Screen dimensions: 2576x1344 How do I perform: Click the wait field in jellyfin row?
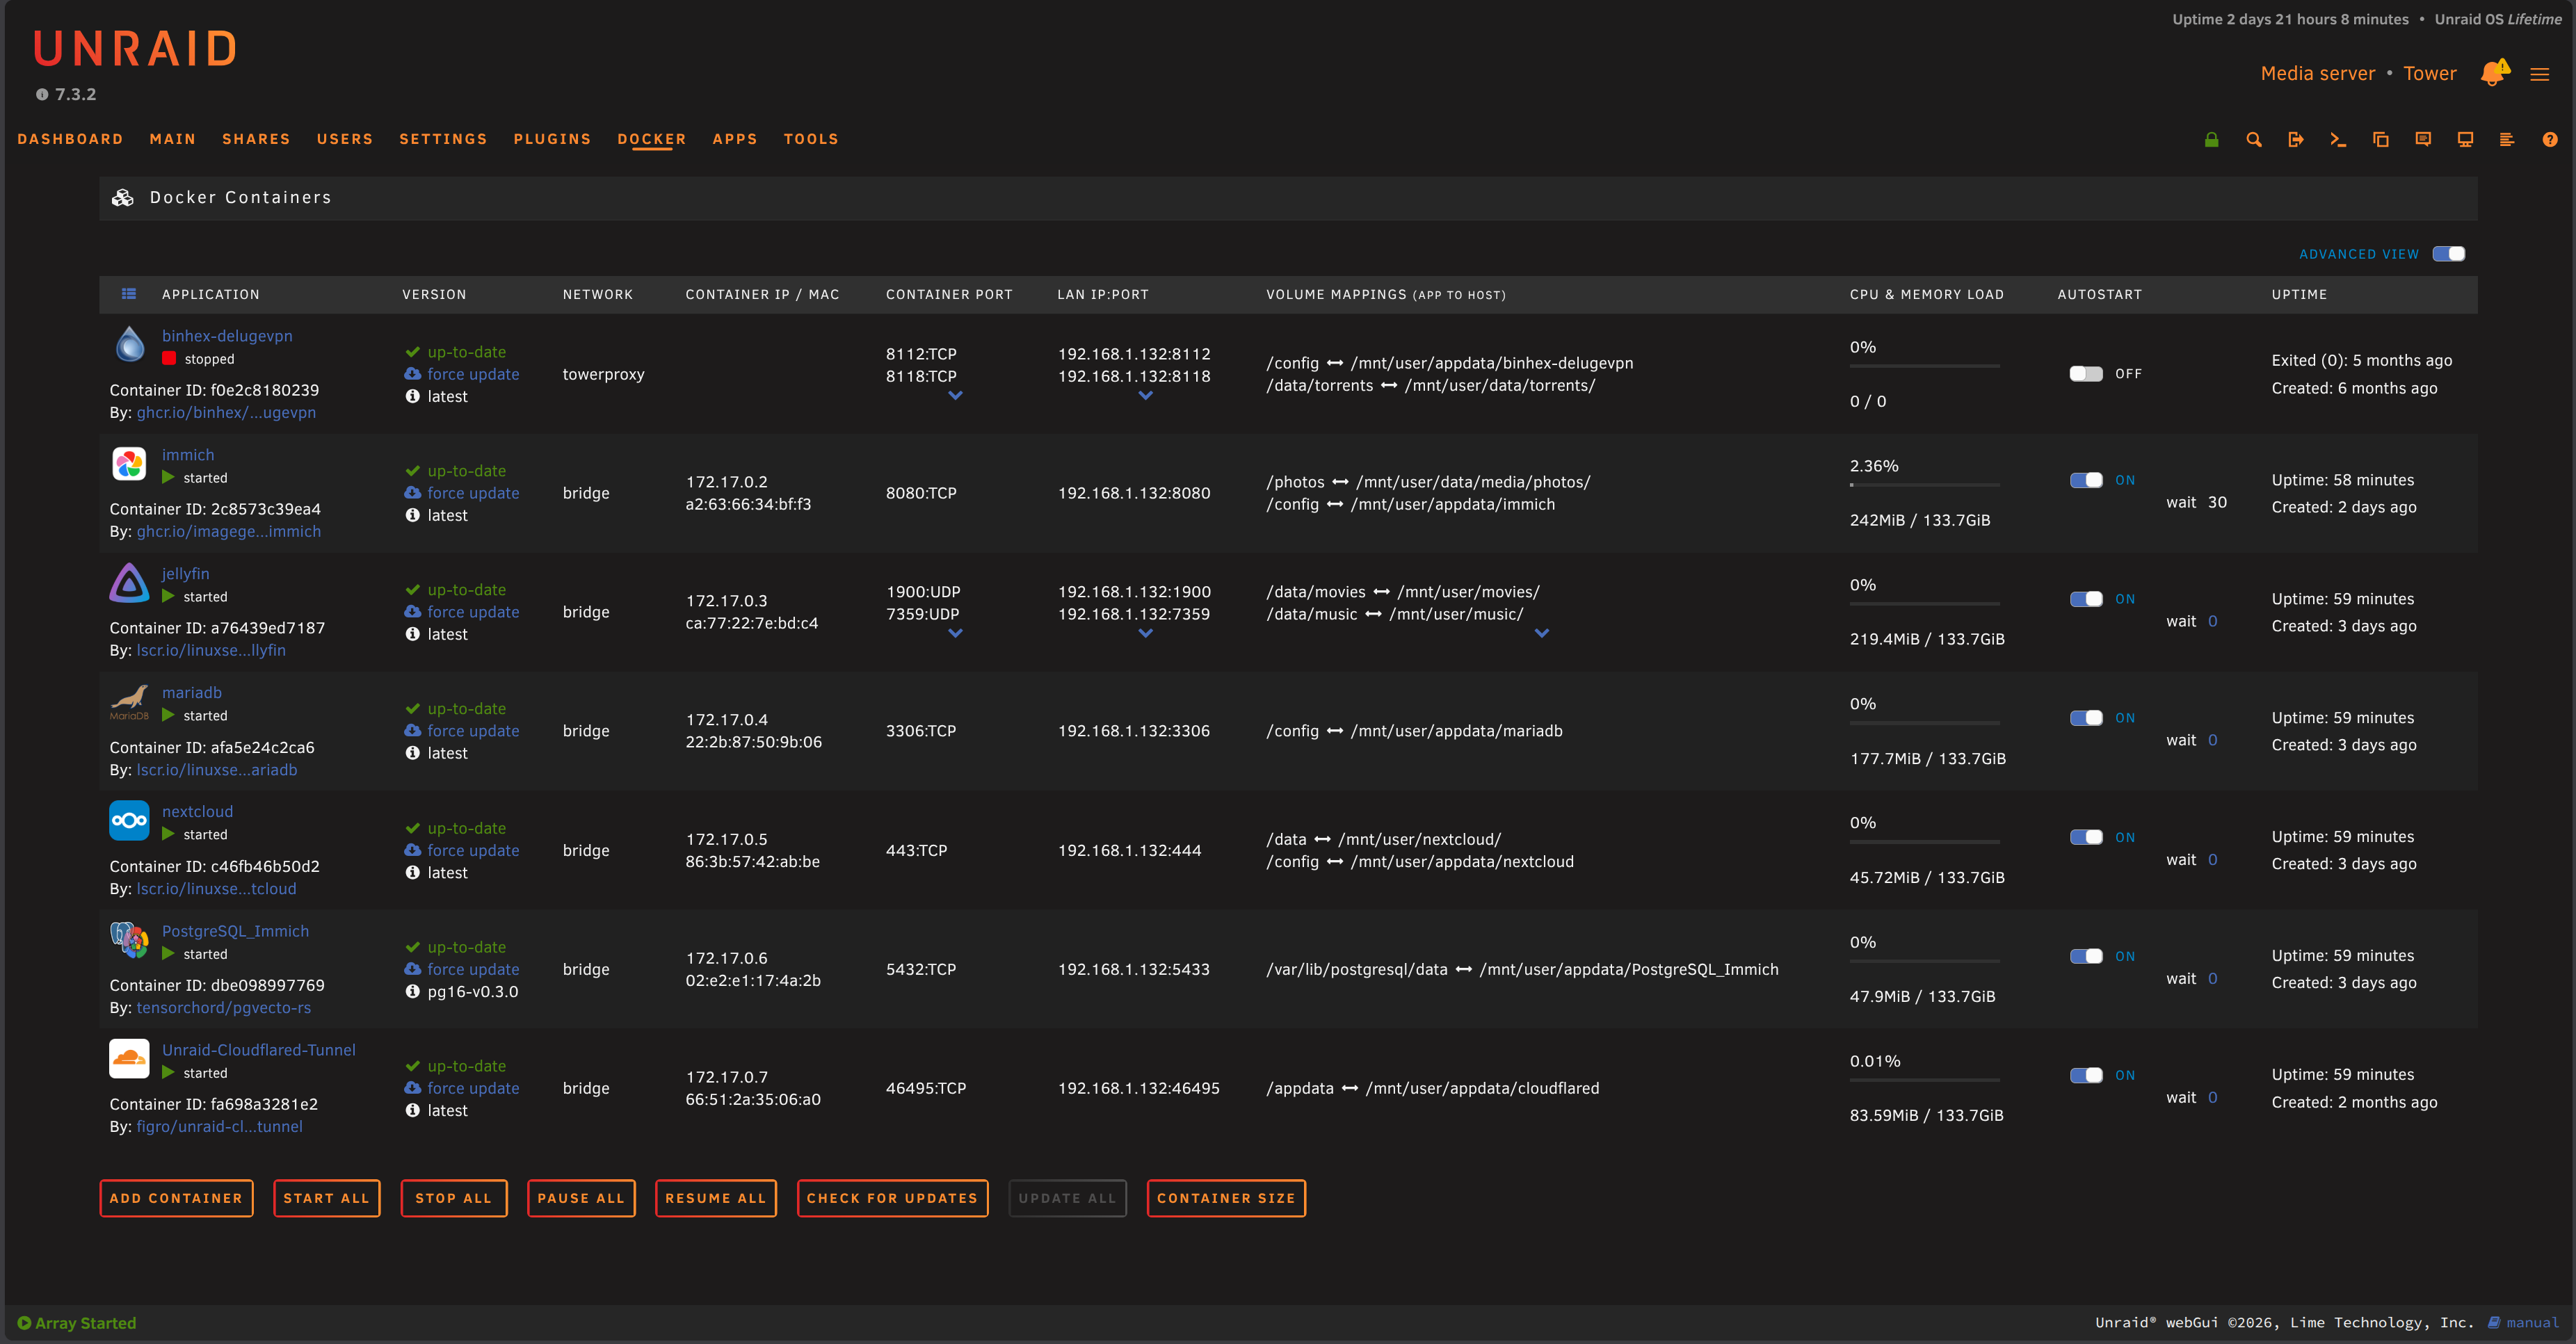pyautogui.click(x=2213, y=622)
